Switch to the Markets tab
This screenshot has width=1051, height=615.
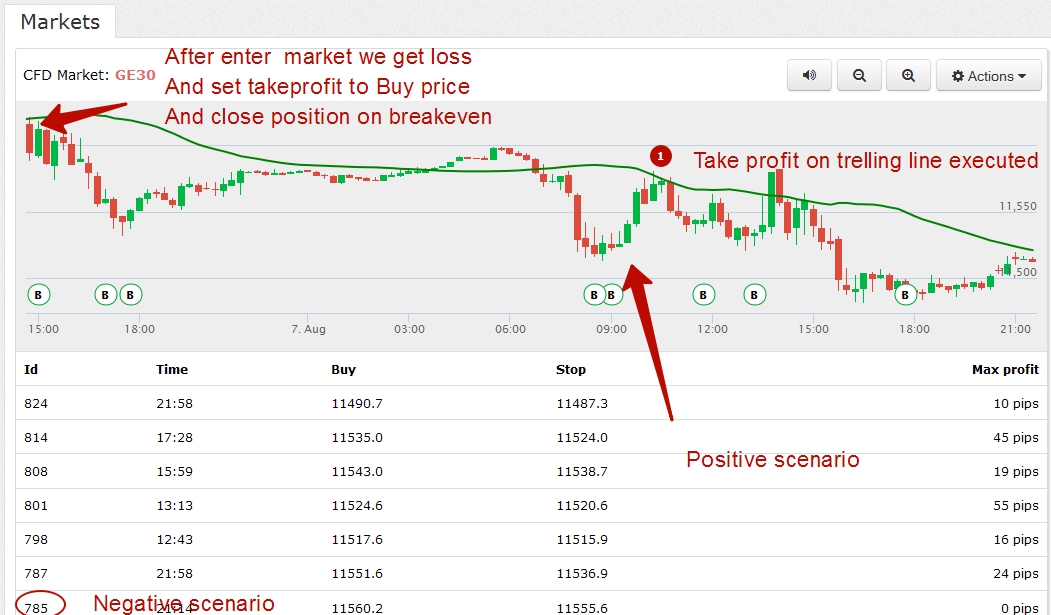pyautogui.click(x=60, y=21)
